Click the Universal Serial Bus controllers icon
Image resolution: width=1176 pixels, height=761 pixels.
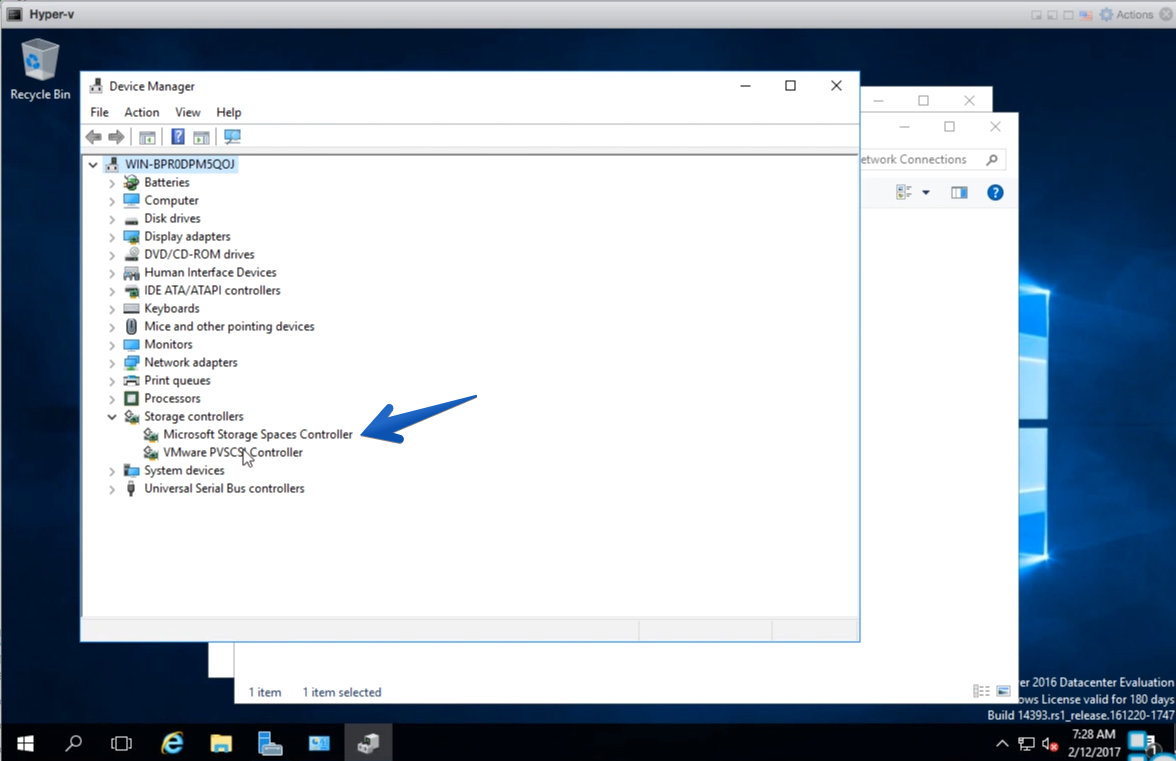[131, 489]
